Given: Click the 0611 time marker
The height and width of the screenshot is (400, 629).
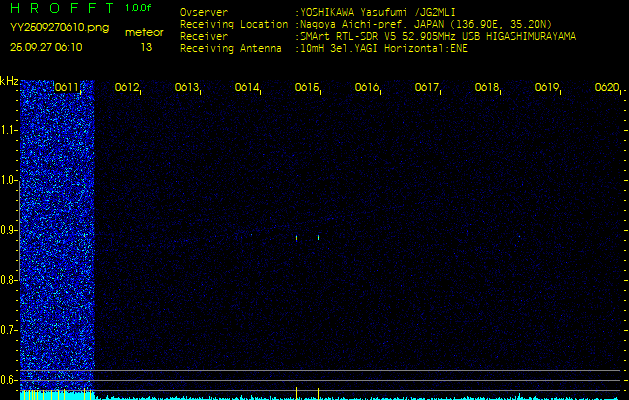Looking at the screenshot, I should tap(66, 87).
